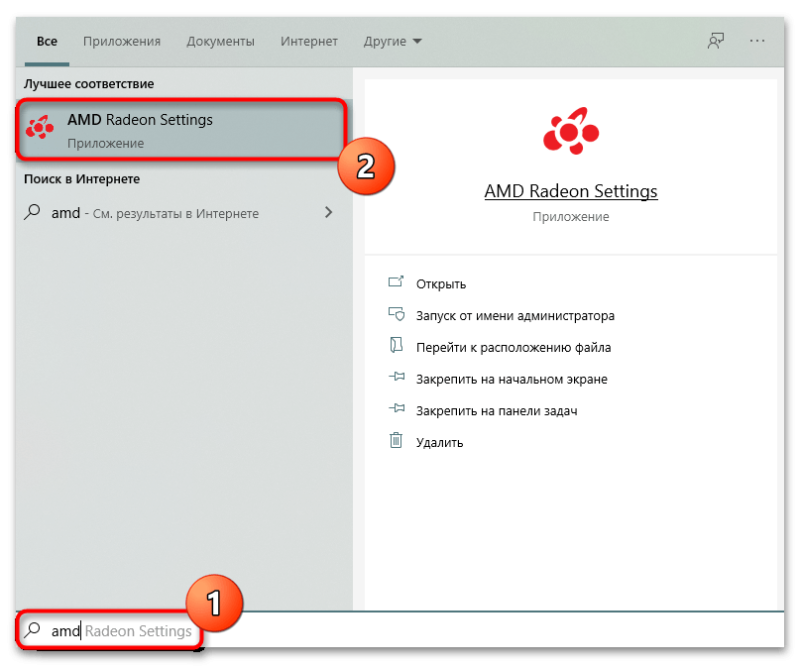This screenshot has width=800, height=668.
Task: Click the pin icon for панели задач
Action: [396, 409]
